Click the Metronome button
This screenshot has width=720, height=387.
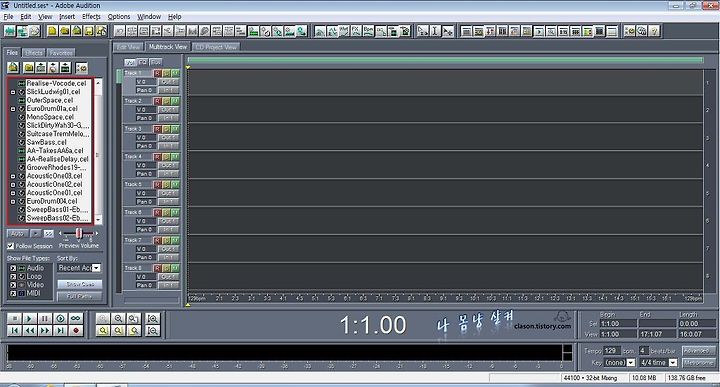(x=698, y=363)
